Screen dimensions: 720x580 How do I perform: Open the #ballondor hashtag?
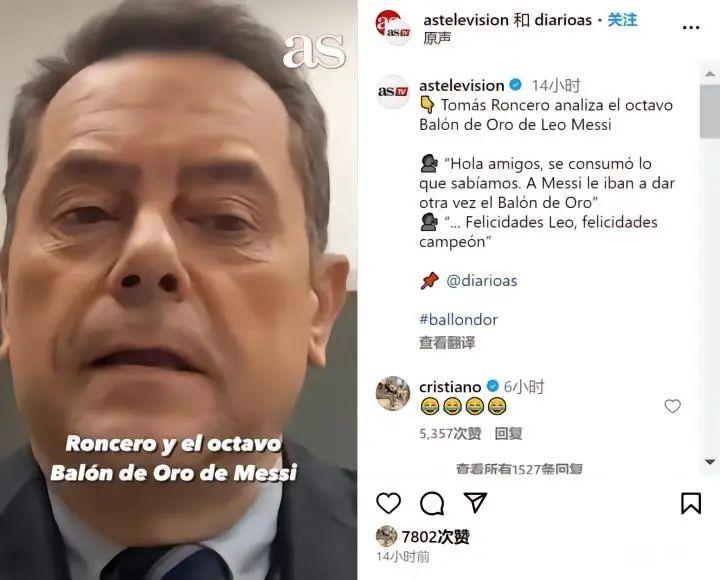tap(458, 319)
